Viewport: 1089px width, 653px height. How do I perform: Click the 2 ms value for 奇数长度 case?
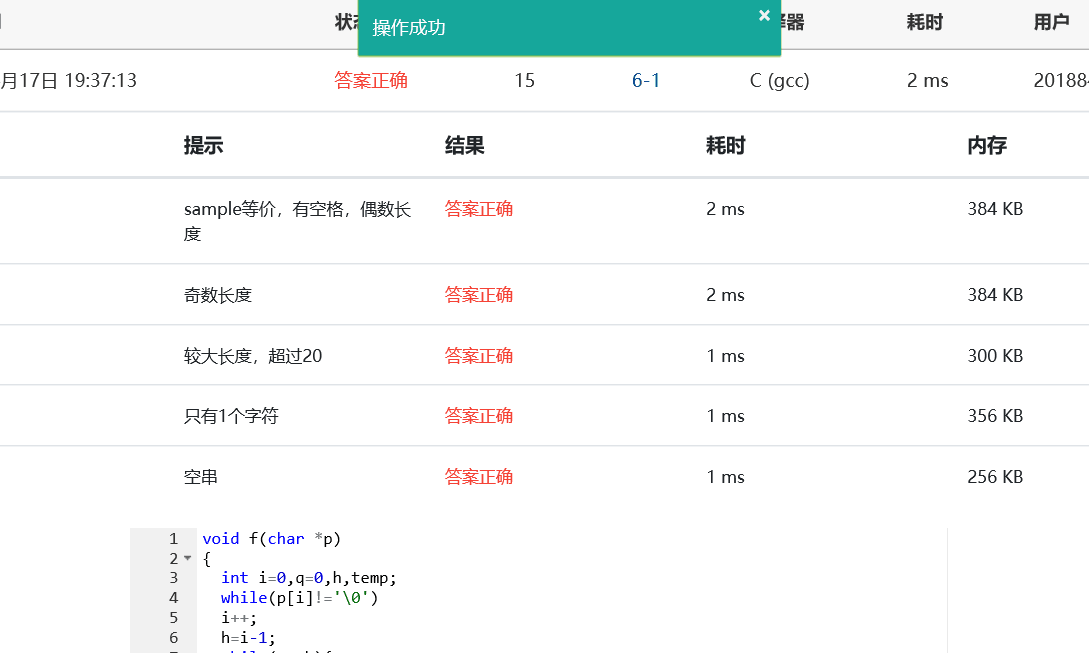tap(725, 295)
